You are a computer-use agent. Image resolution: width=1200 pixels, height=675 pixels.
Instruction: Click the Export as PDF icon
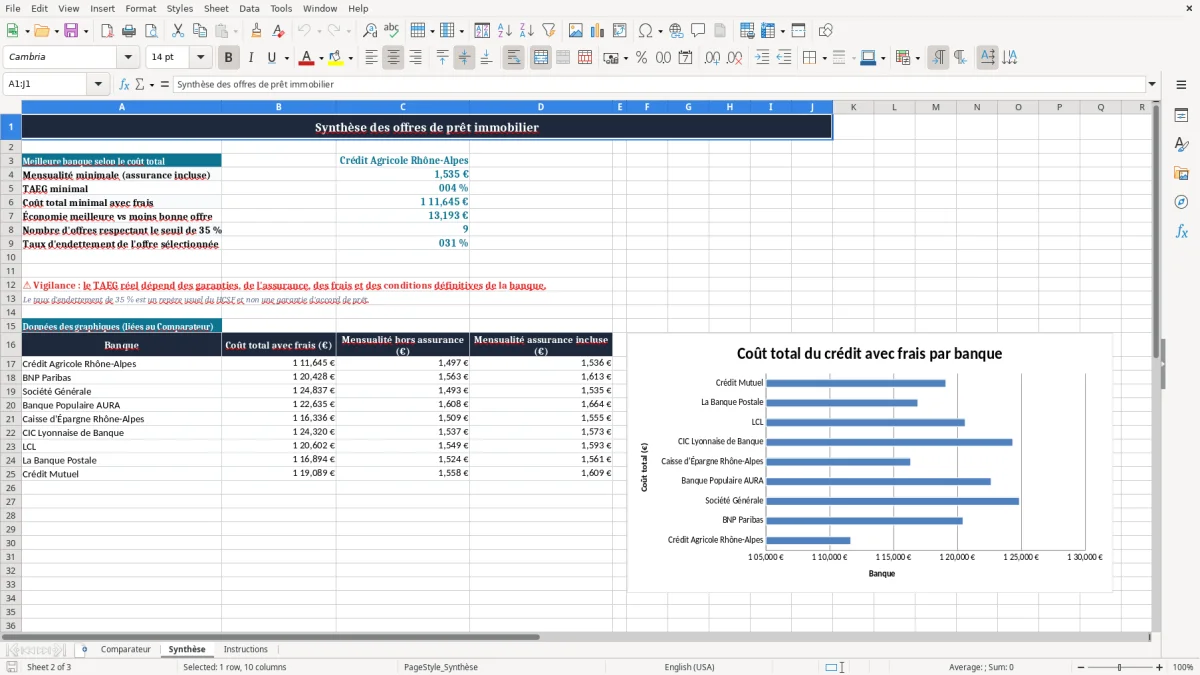(x=107, y=31)
